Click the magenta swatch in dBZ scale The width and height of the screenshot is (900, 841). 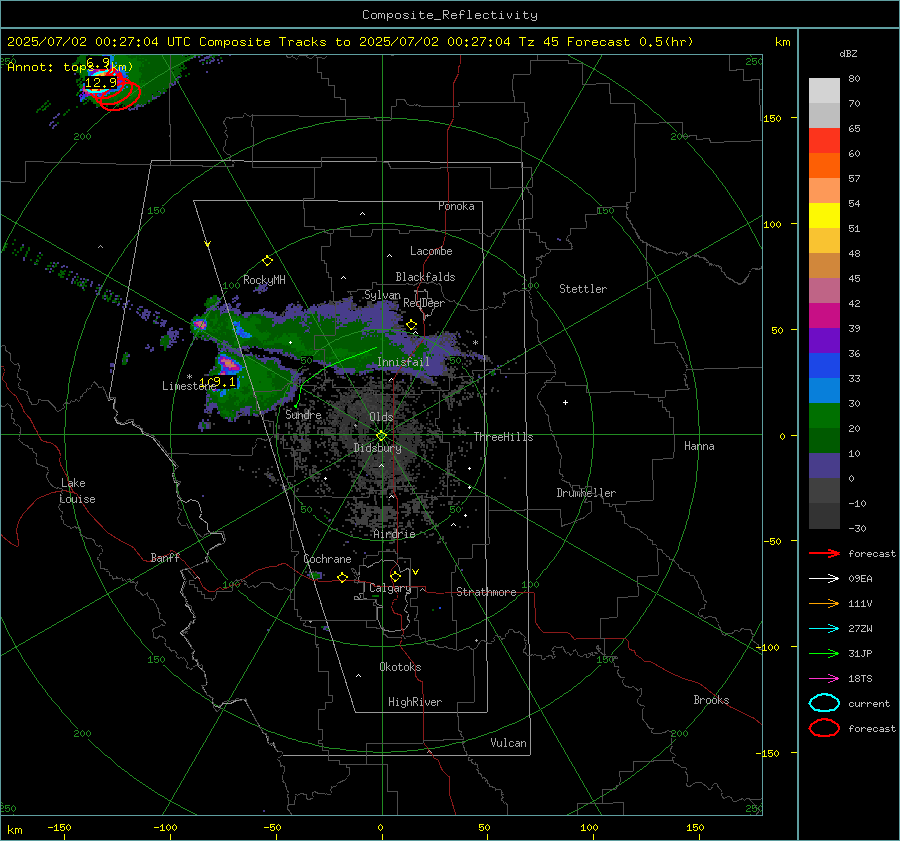pos(824,316)
